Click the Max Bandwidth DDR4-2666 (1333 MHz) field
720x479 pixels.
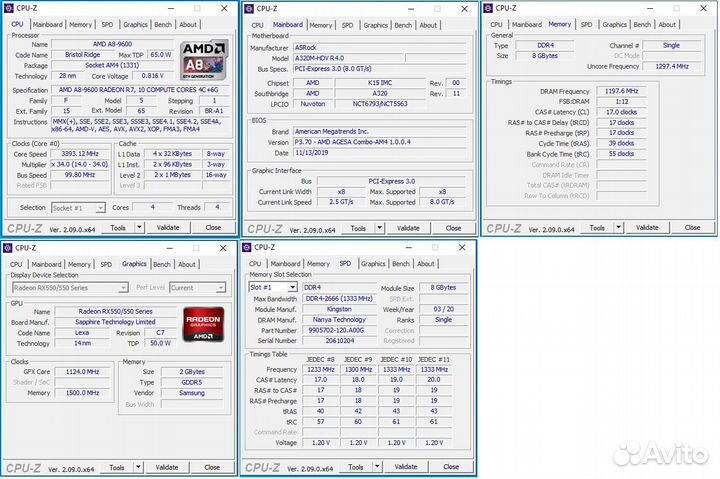(x=339, y=299)
